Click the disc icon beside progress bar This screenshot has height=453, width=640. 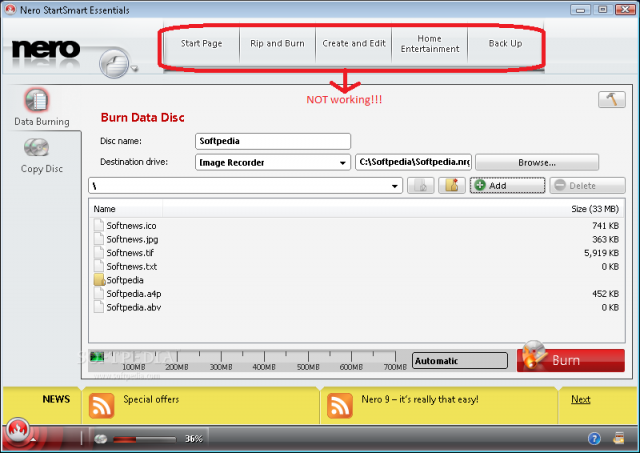pyautogui.click(x=101, y=439)
